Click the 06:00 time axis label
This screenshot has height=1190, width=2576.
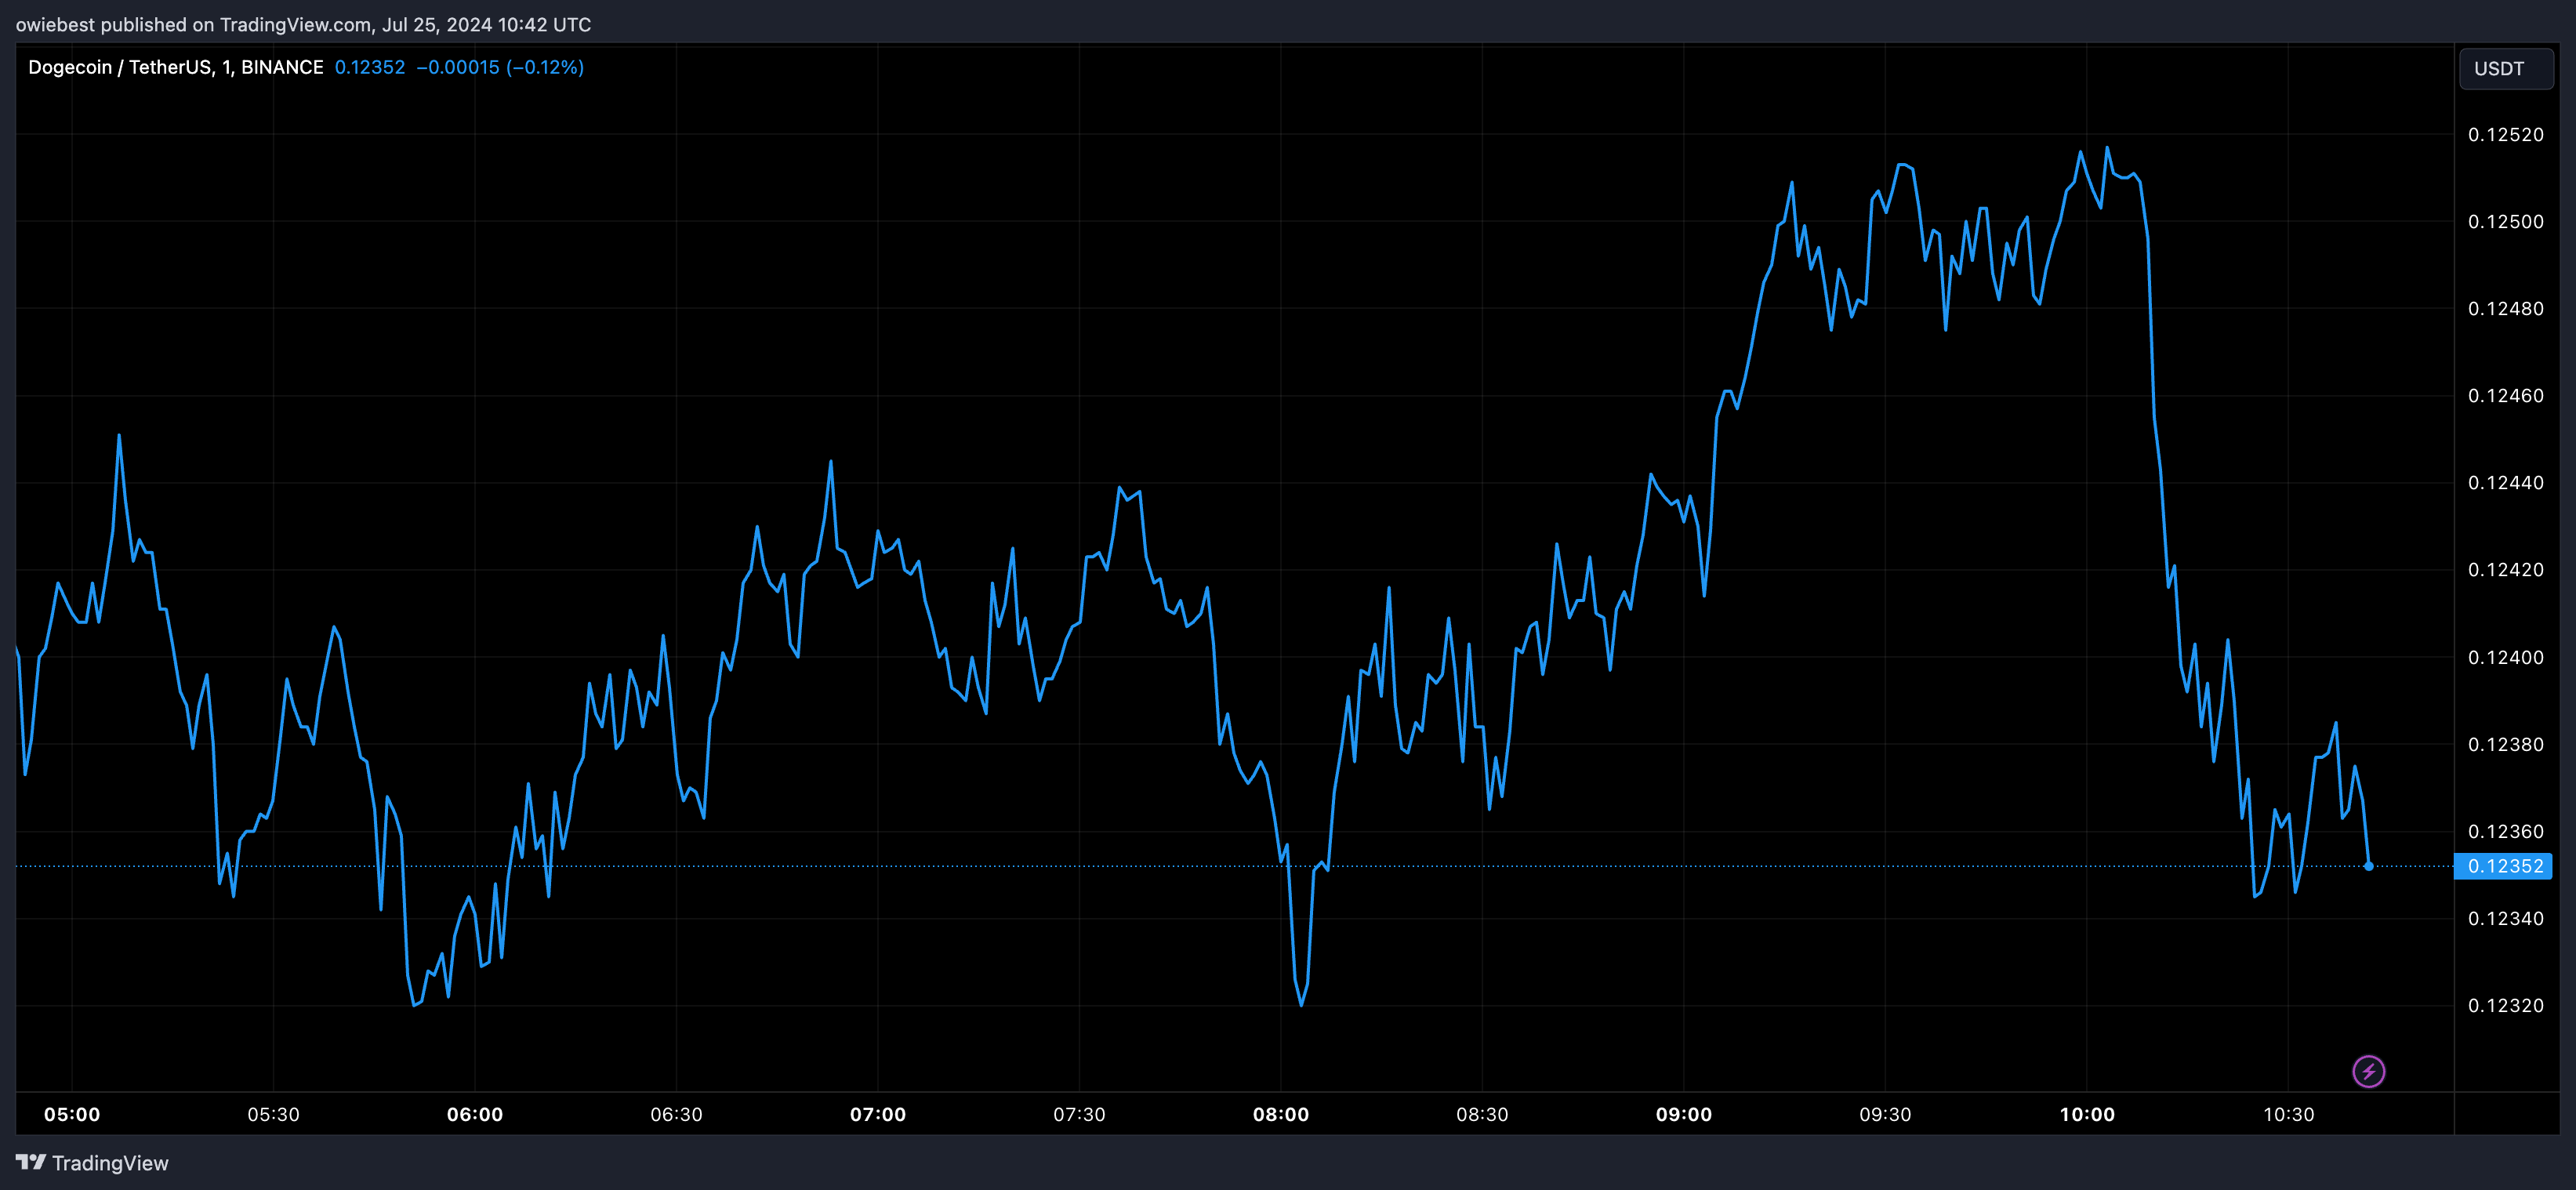pyautogui.click(x=475, y=1114)
